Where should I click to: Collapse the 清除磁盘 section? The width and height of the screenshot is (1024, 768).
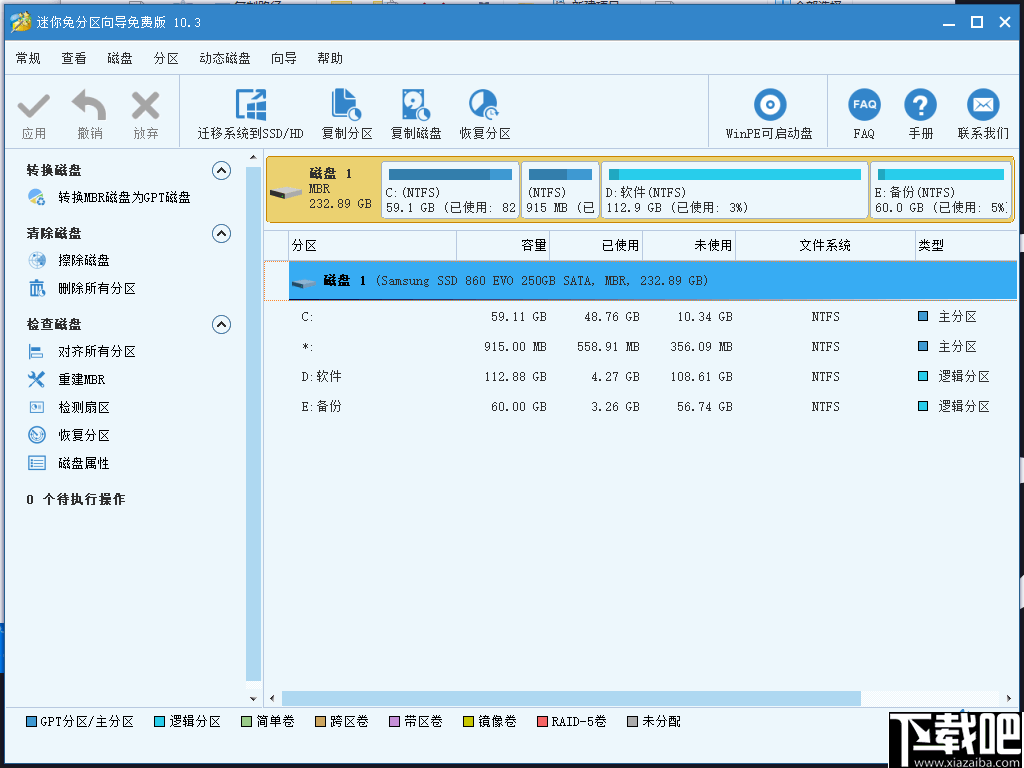coord(221,233)
